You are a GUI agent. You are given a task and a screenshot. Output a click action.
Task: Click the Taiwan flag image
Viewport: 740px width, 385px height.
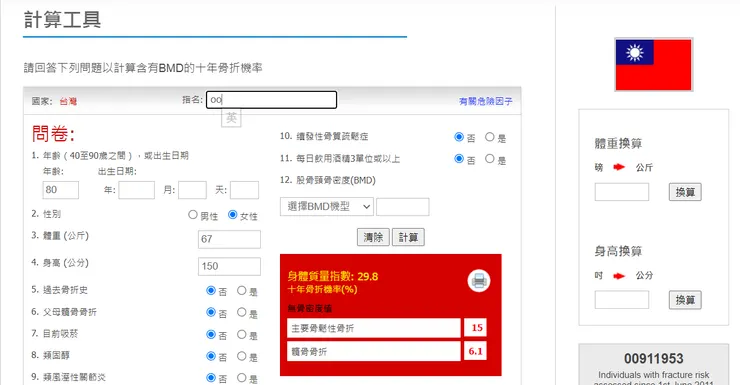pyautogui.click(x=654, y=65)
